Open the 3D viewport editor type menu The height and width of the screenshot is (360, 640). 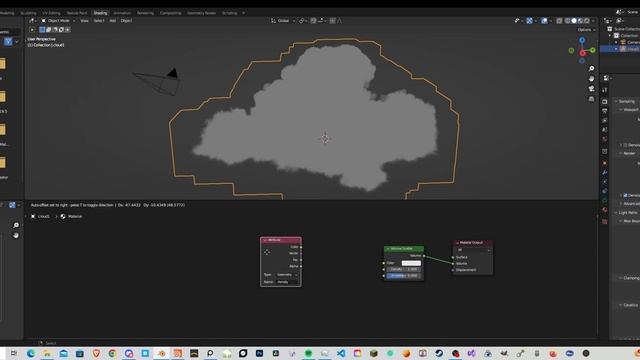(x=32, y=20)
